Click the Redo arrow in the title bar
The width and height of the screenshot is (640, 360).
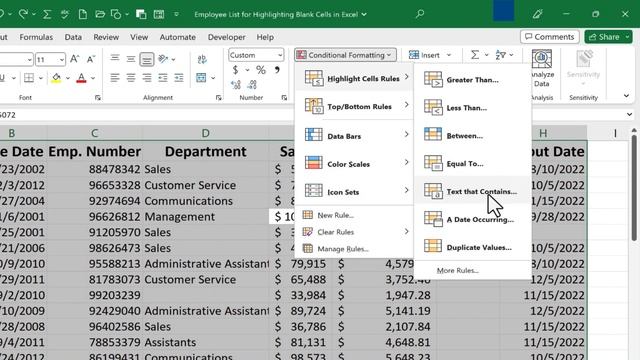coord(23,14)
